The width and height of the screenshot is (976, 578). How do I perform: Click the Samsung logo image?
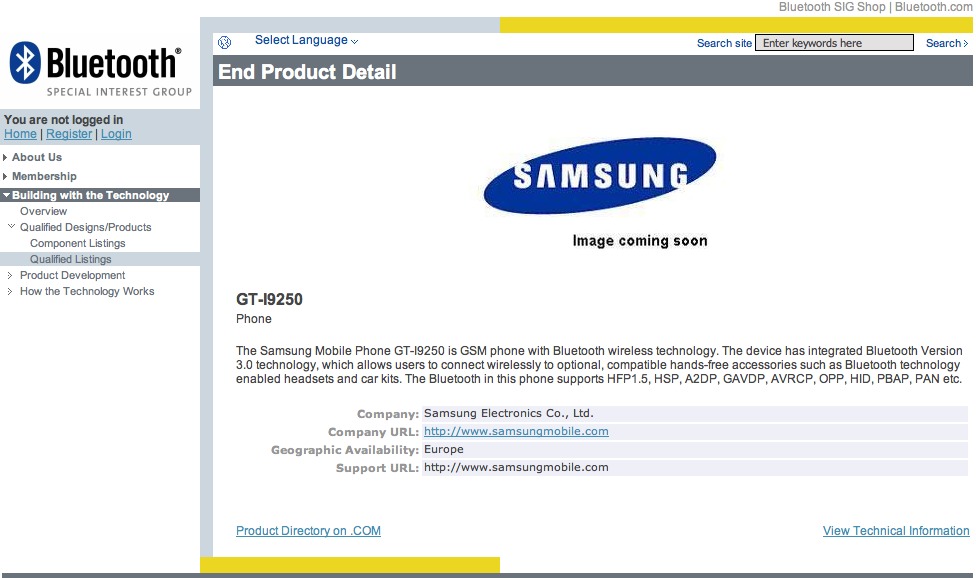tap(599, 176)
